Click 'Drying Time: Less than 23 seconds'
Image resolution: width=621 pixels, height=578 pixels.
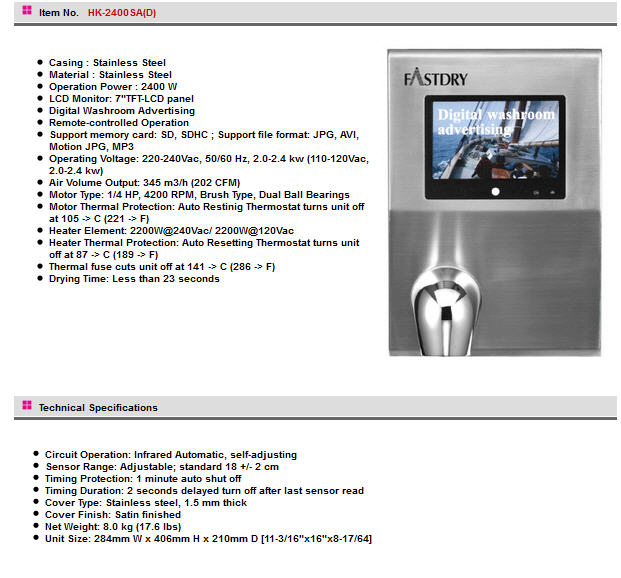click(134, 279)
